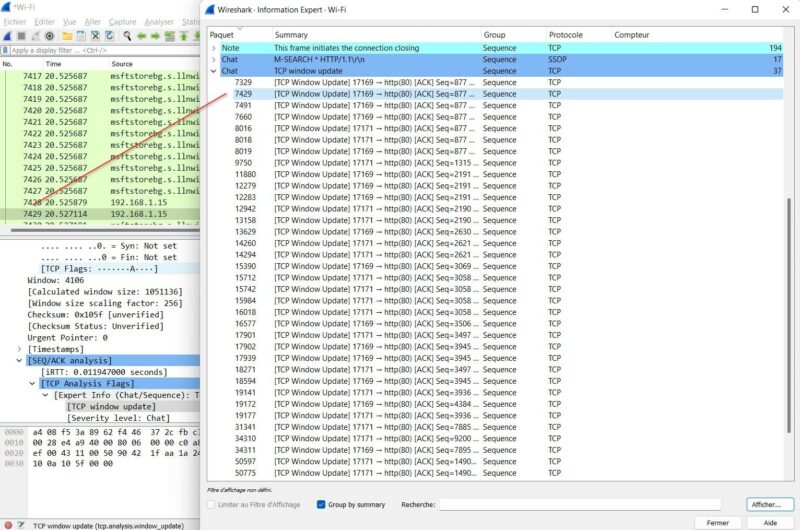Image resolution: width=800 pixels, height=530 pixels.
Task: Select packet 7417 in main packet list
Action: (x=100, y=76)
